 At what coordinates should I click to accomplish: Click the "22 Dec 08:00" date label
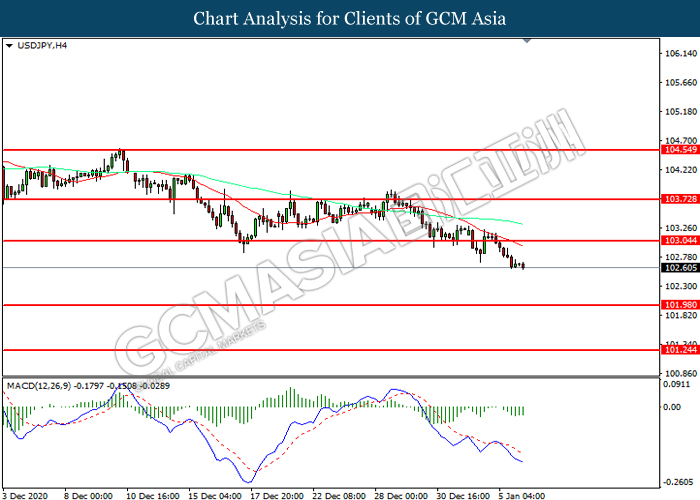[339, 496]
